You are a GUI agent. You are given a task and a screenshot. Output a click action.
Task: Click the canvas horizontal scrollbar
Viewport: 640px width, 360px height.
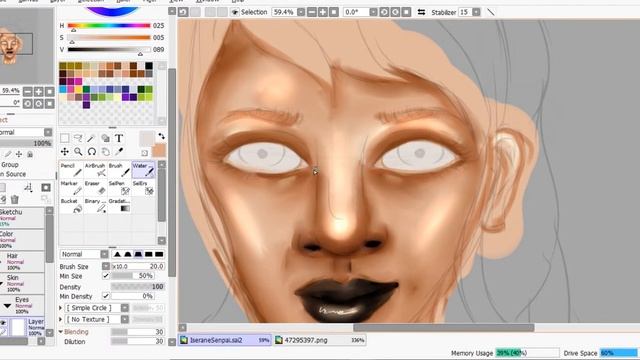coord(443,327)
